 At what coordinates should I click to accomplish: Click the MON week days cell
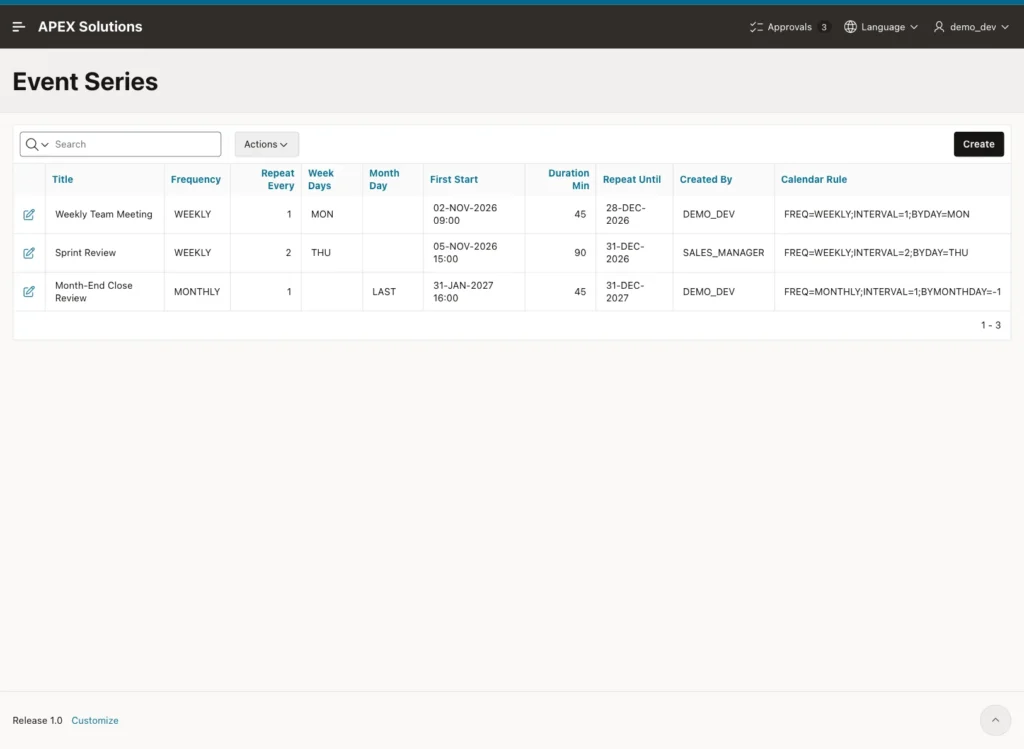[332, 214]
